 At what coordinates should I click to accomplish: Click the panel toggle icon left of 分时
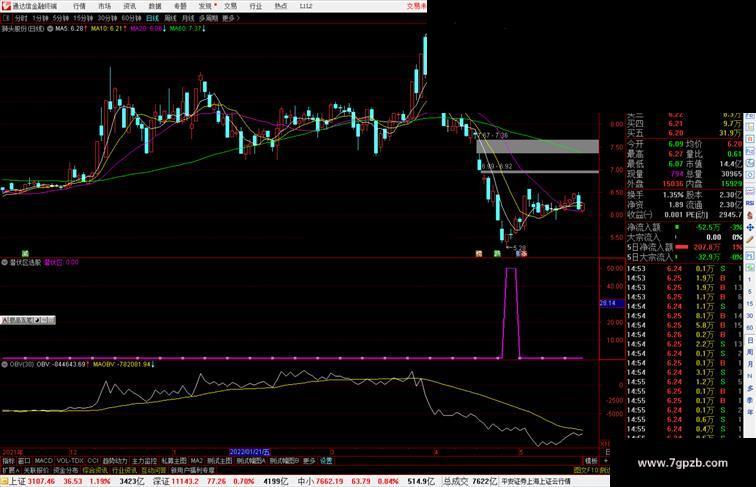coord(6,18)
